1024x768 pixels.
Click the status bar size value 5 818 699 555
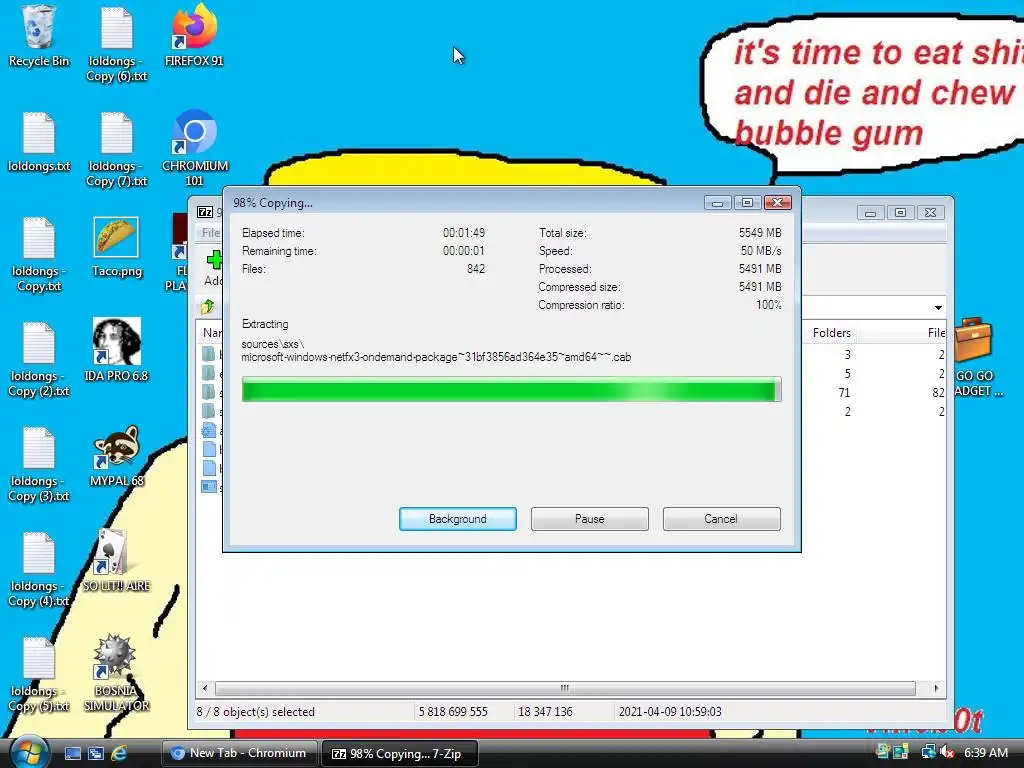pyautogui.click(x=453, y=712)
